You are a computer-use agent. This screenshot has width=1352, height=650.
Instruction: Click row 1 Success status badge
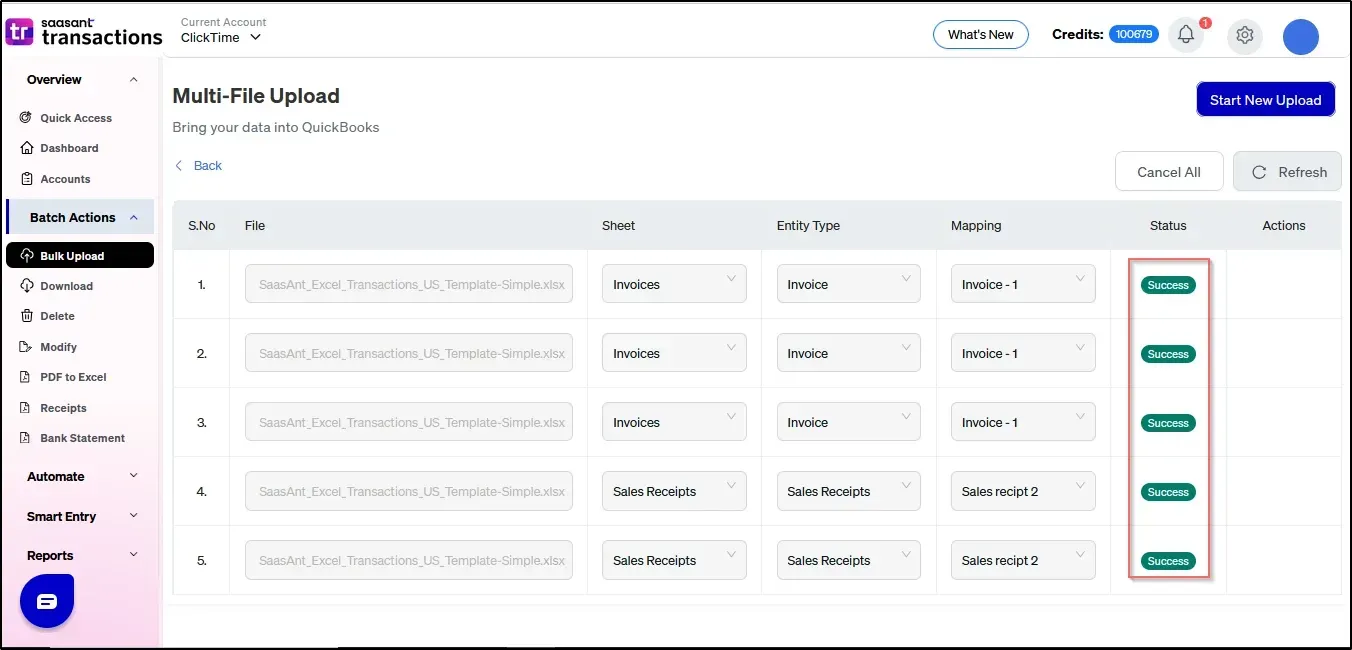click(x=1168, y=285)
